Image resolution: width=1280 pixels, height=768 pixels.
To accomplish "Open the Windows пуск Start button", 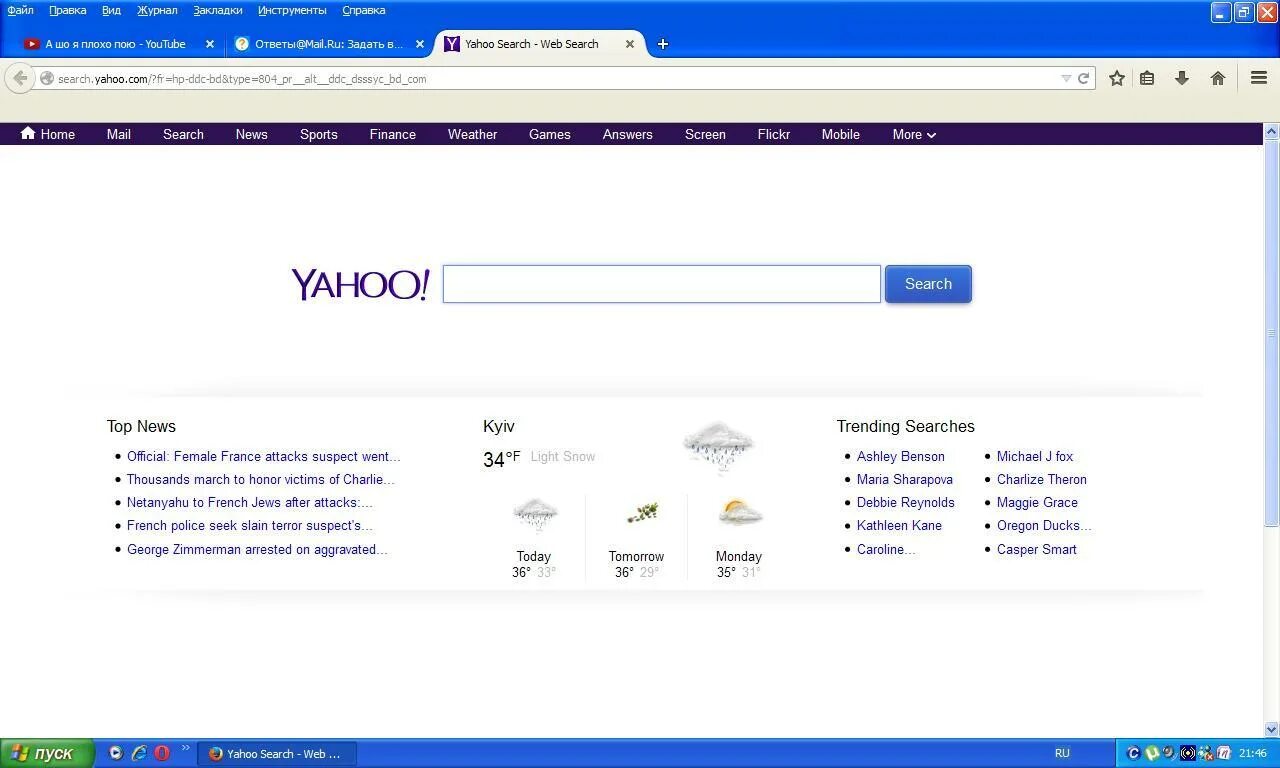I will 47,754.
